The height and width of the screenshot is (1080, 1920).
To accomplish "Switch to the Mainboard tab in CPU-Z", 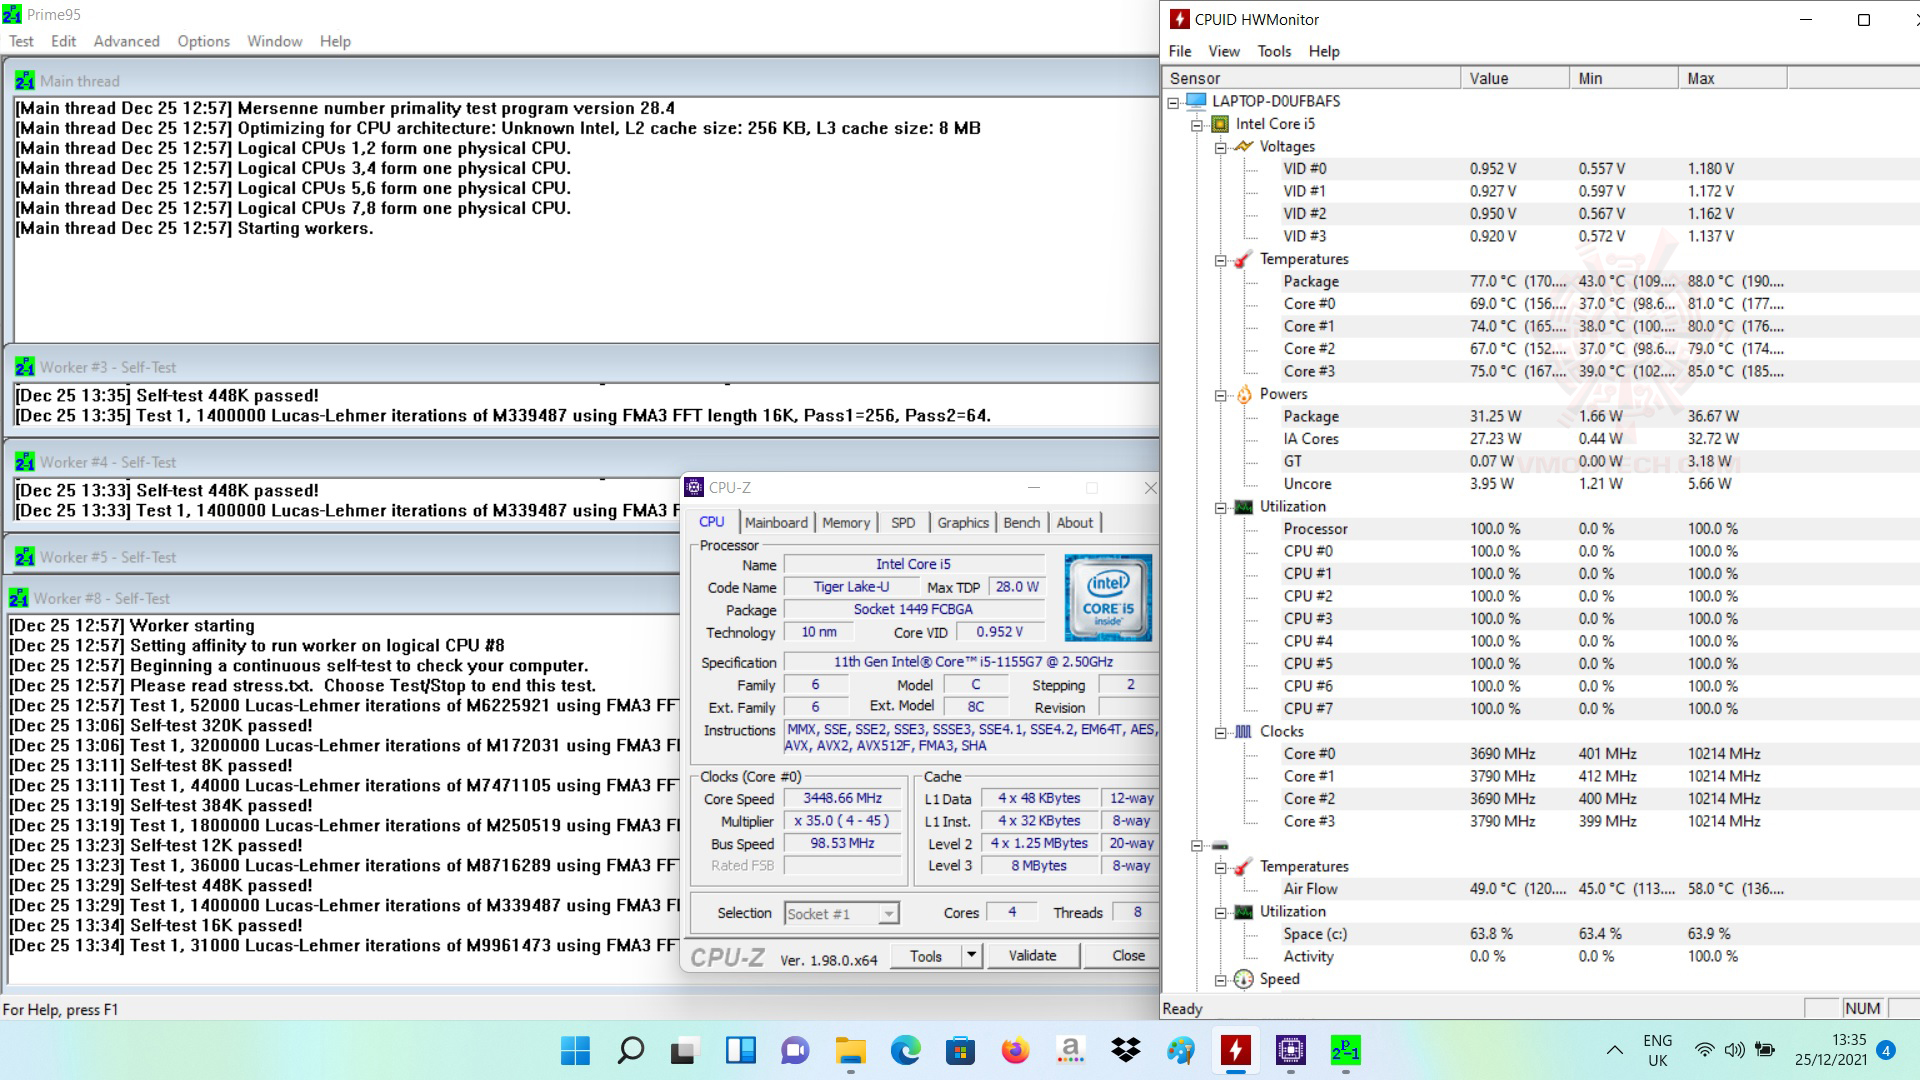I will pyautogui.click(x=776, y=522).
